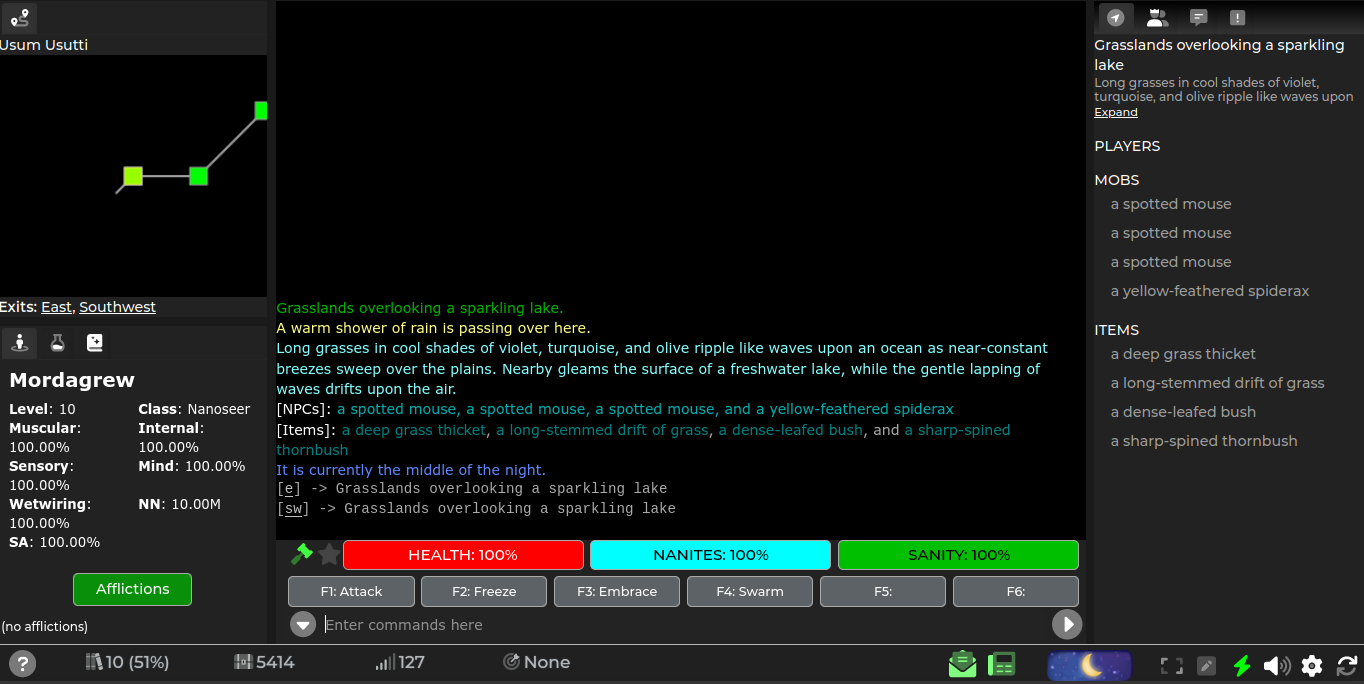Open settings with the gear icon

click(x=1311, y=663)
